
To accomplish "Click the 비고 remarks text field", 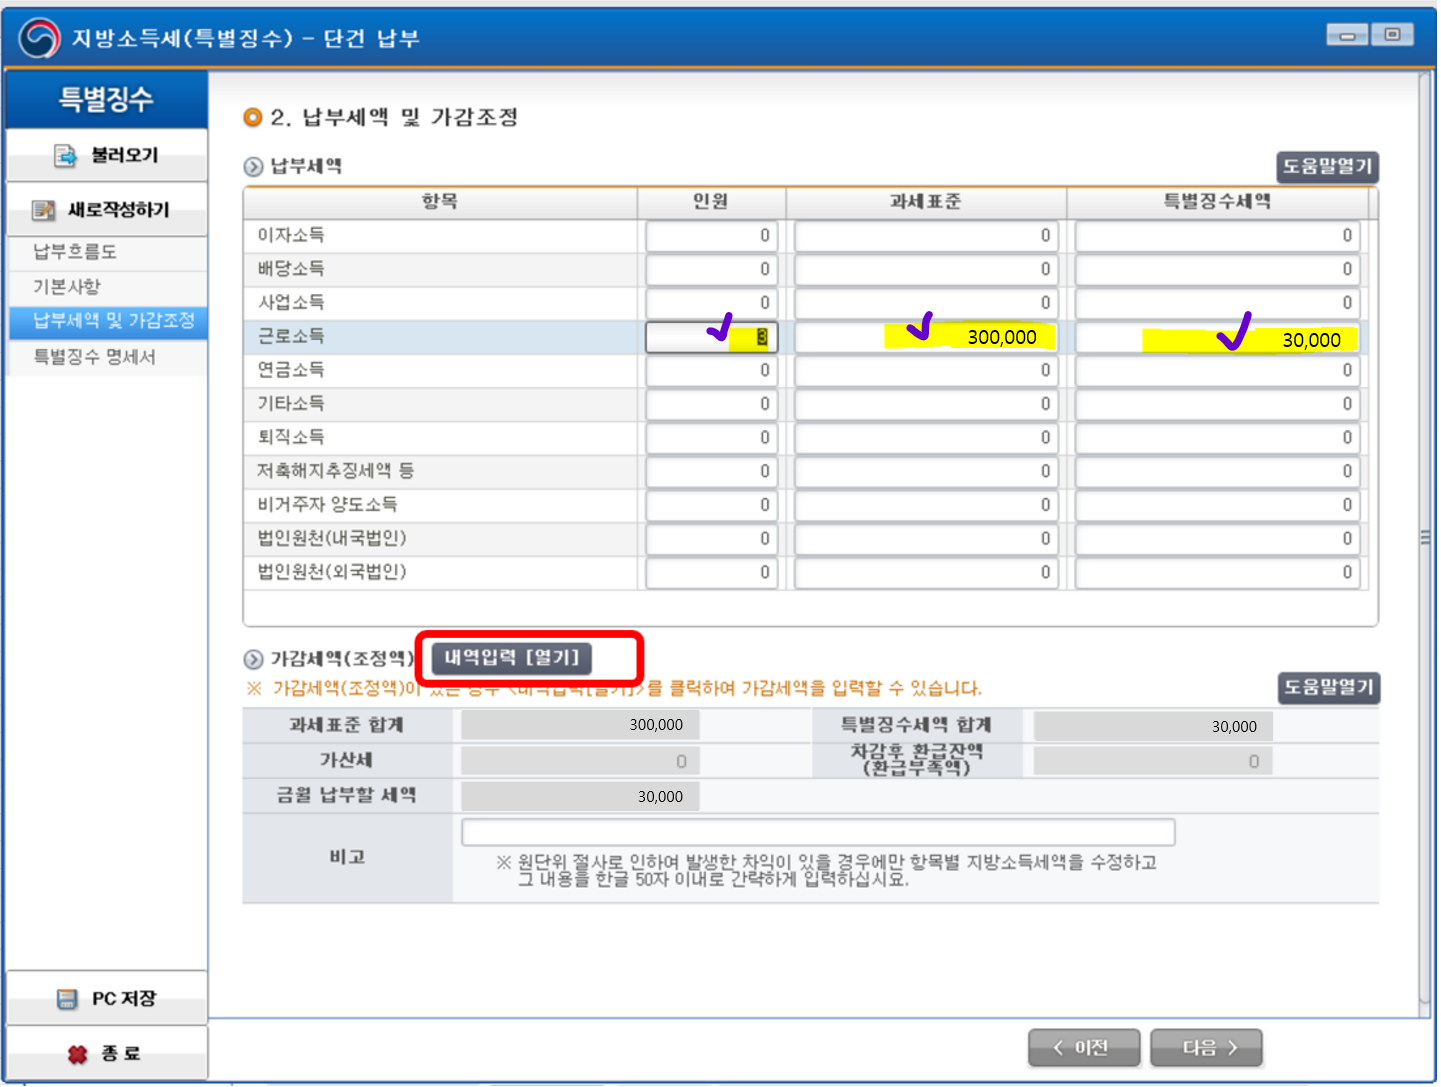I will [818, 832].
